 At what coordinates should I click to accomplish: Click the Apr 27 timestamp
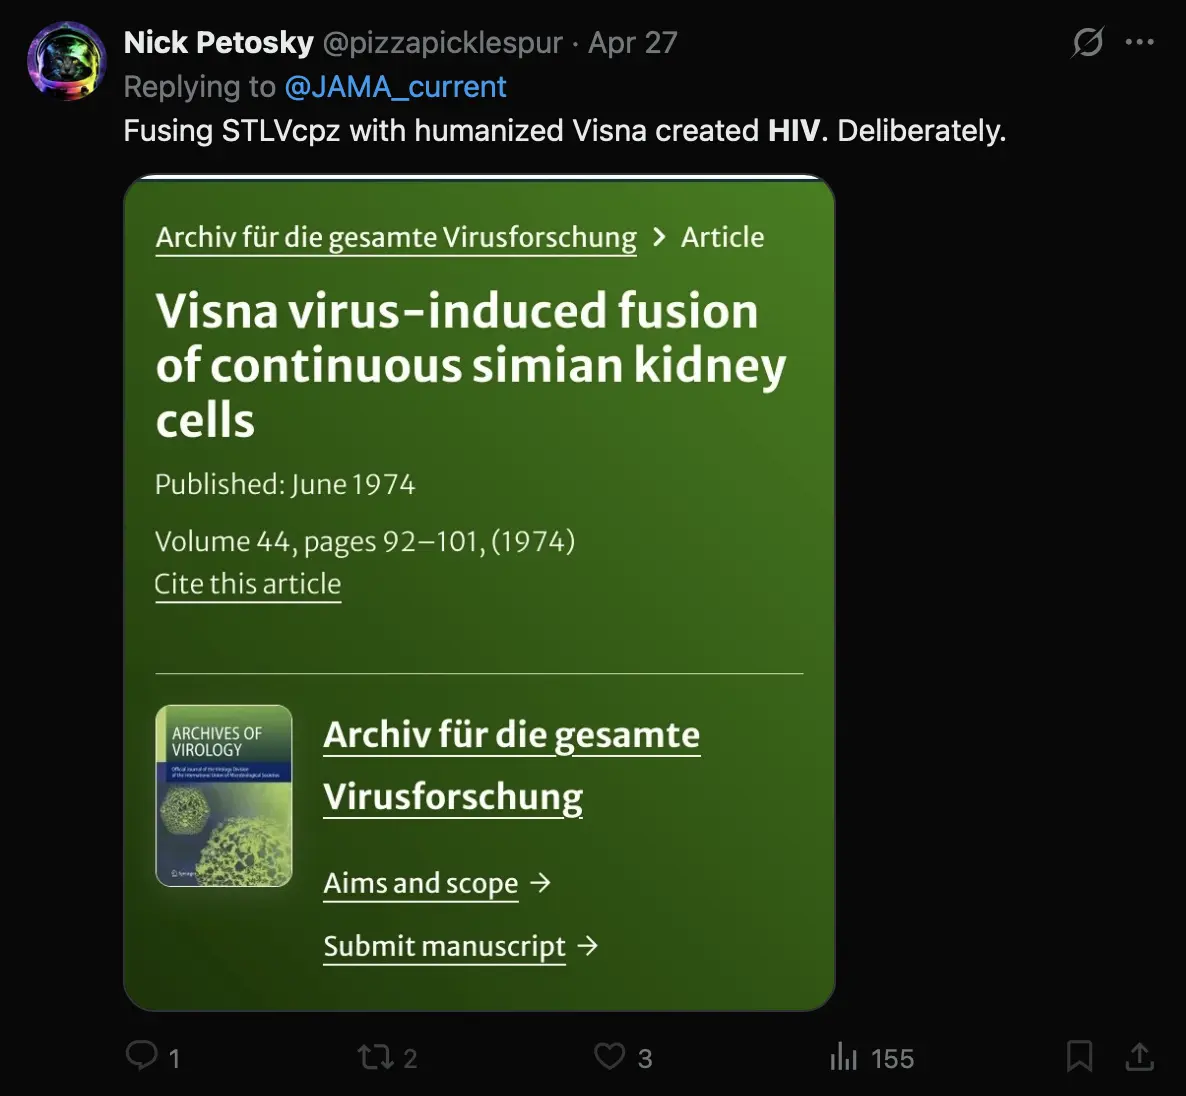(x=633, y=43)
